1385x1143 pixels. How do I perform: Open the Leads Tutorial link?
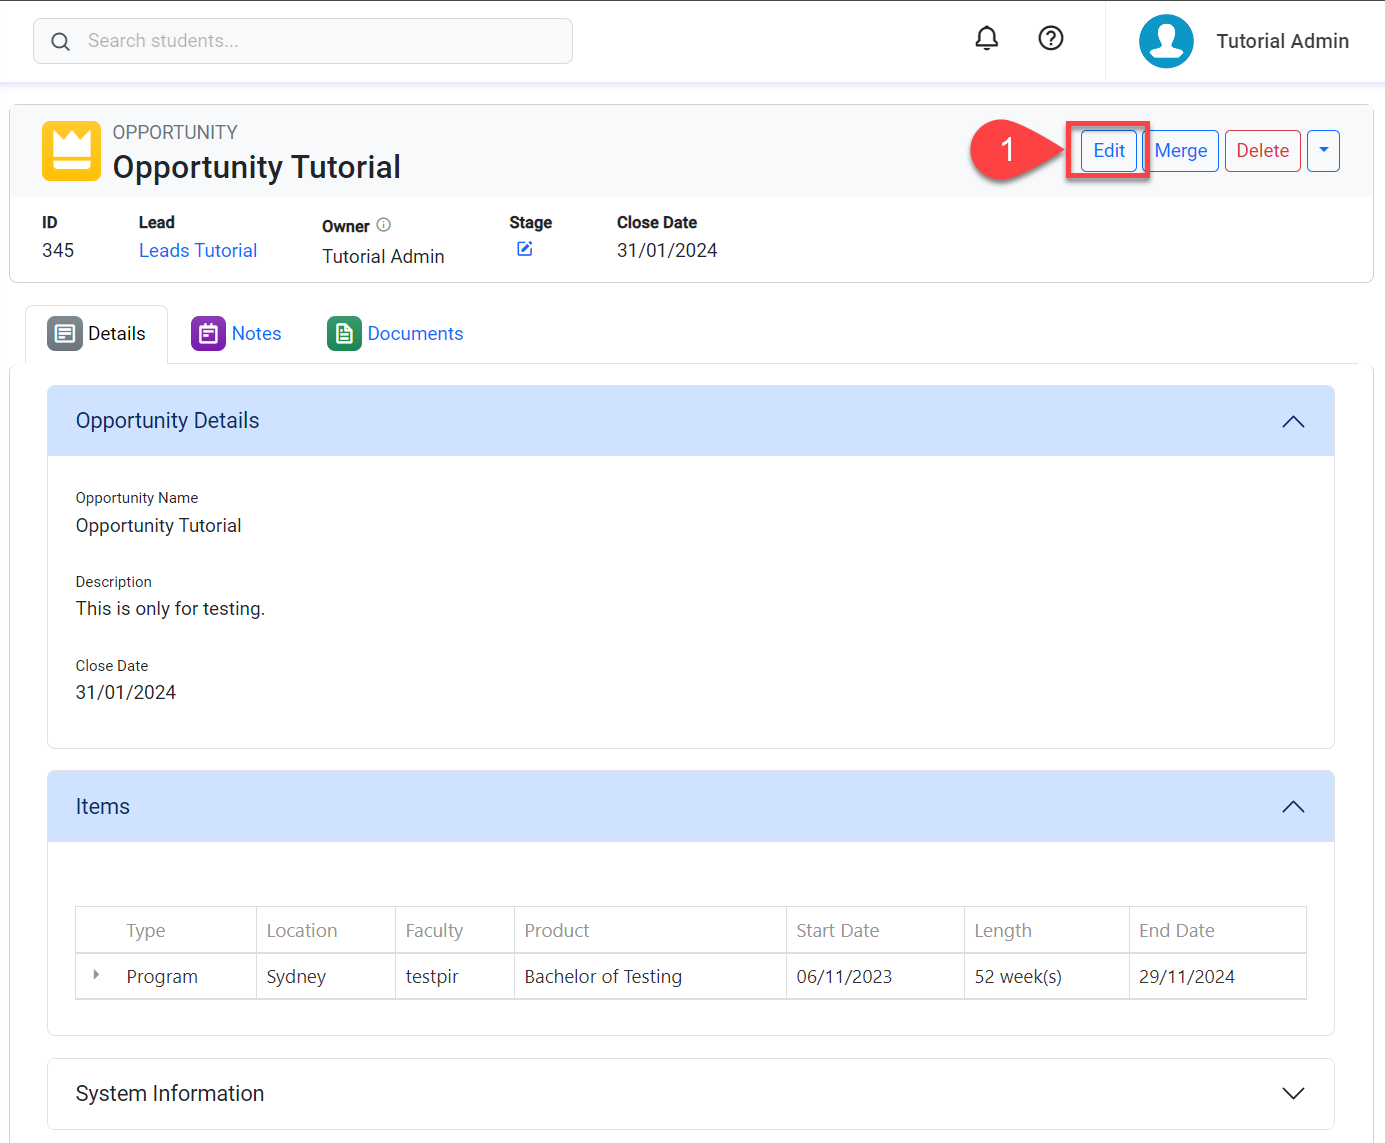(x=198, y=251)
